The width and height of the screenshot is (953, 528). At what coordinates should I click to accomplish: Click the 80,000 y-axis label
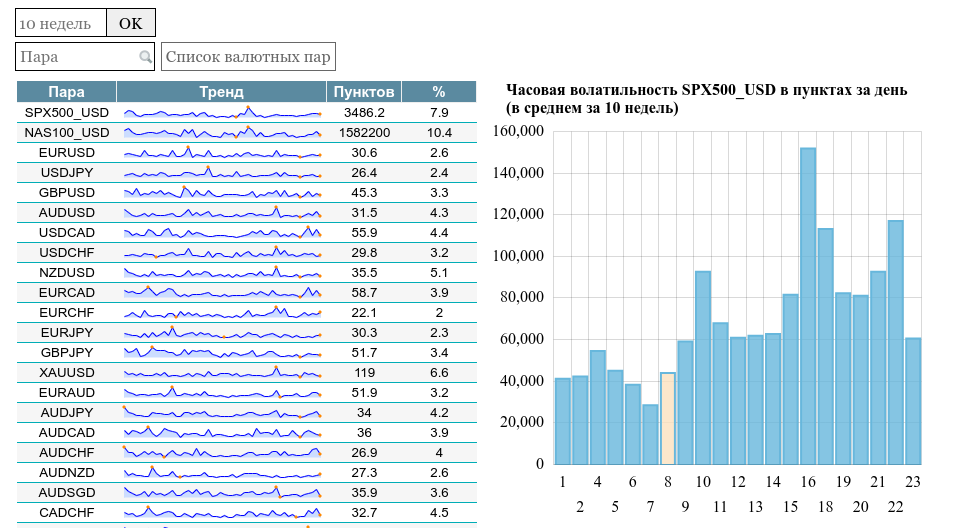click(521, 297)
